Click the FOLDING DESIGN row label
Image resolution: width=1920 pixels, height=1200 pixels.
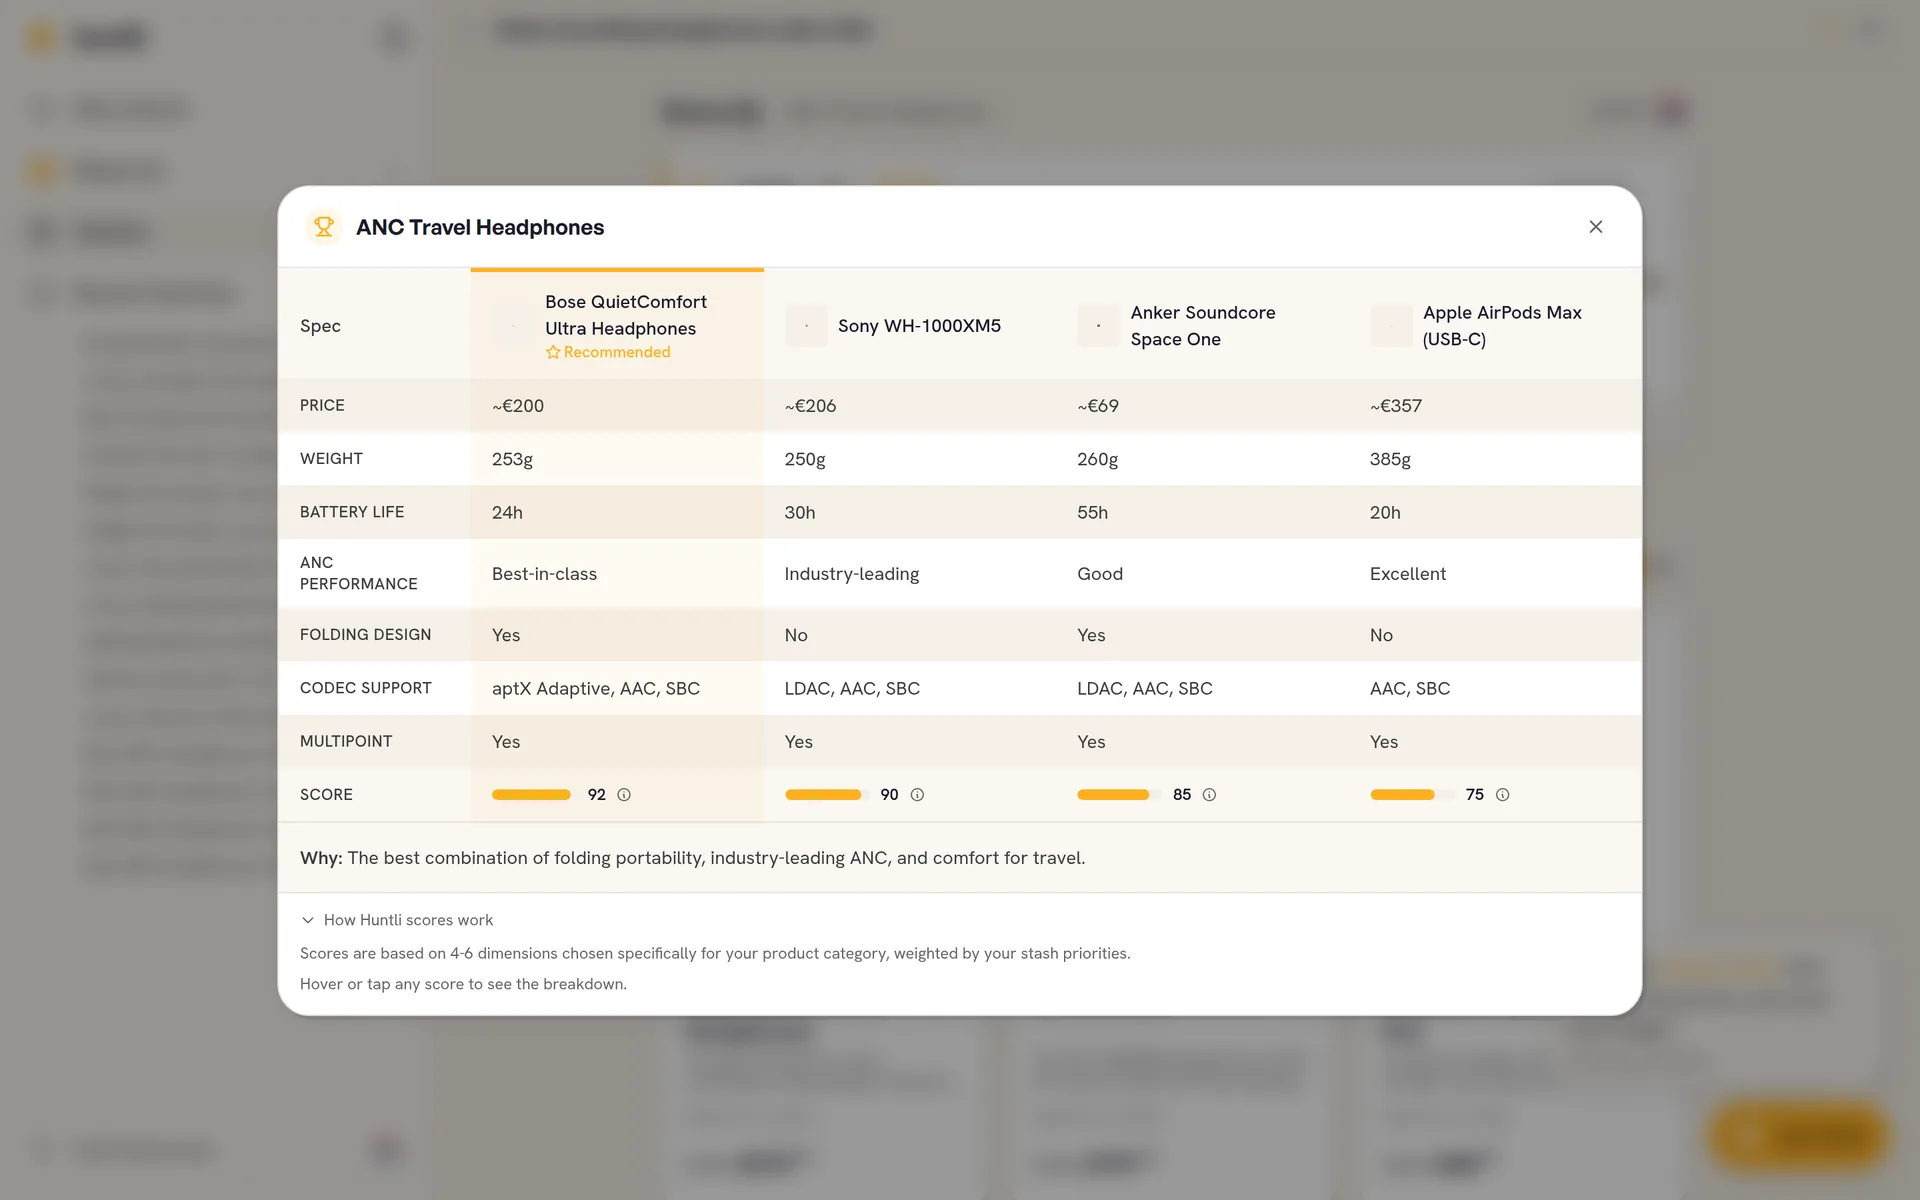365,634
